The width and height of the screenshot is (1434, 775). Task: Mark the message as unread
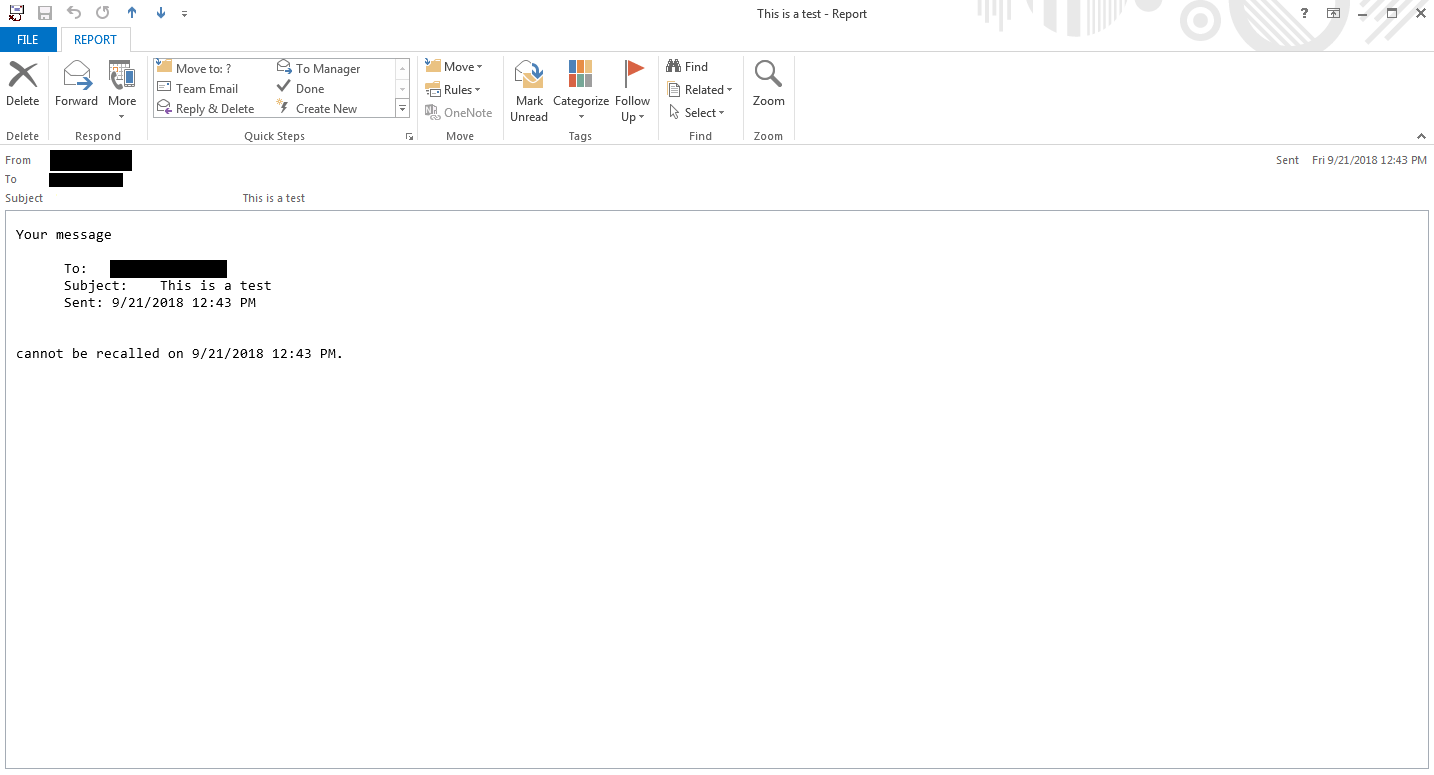529,90
